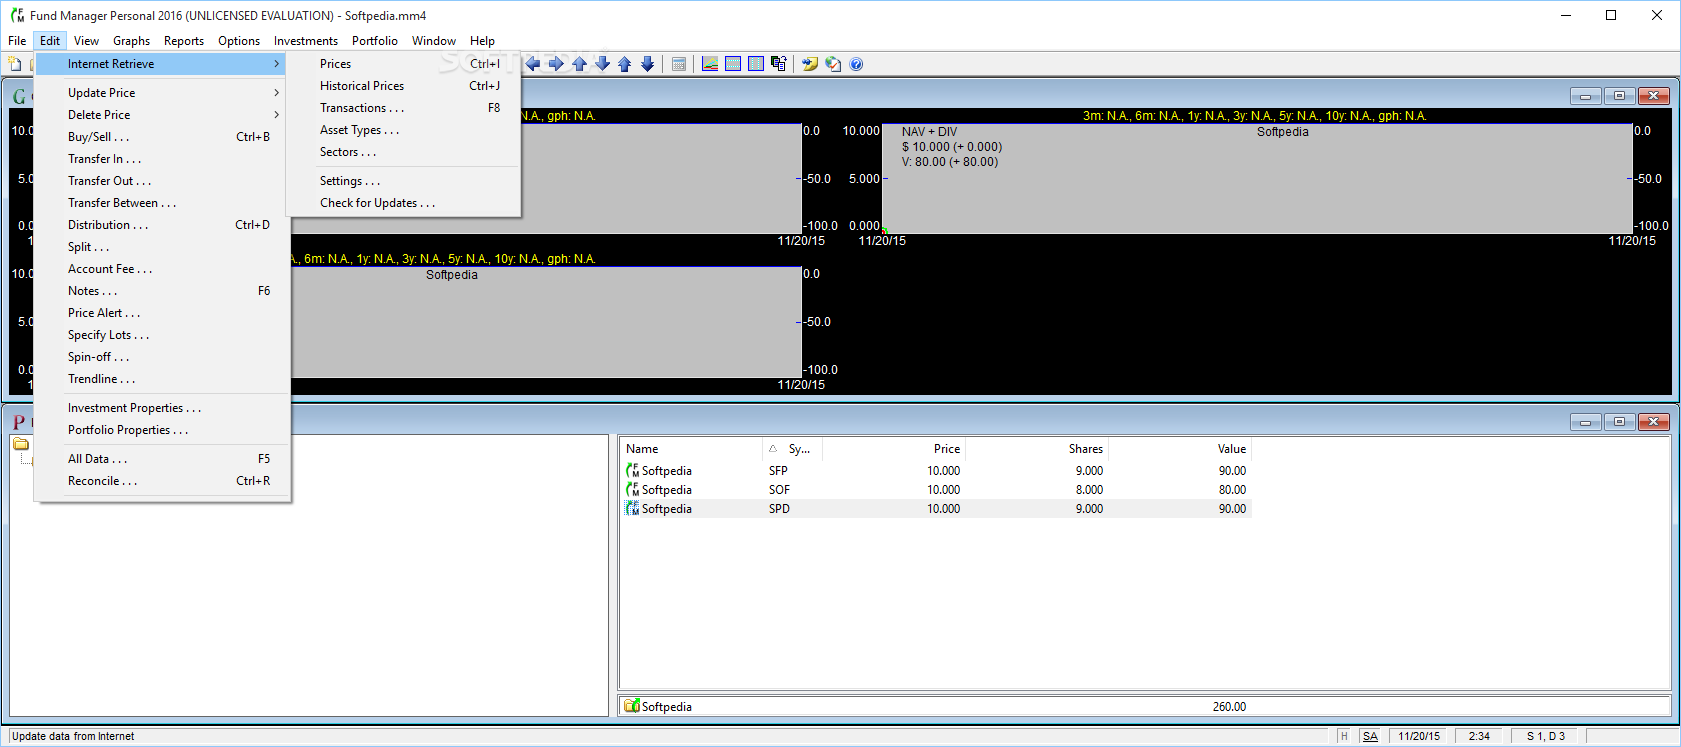The image size is (1681, 747).
Task: Click the single blue up arrow icon
Action: pos(579,64)
